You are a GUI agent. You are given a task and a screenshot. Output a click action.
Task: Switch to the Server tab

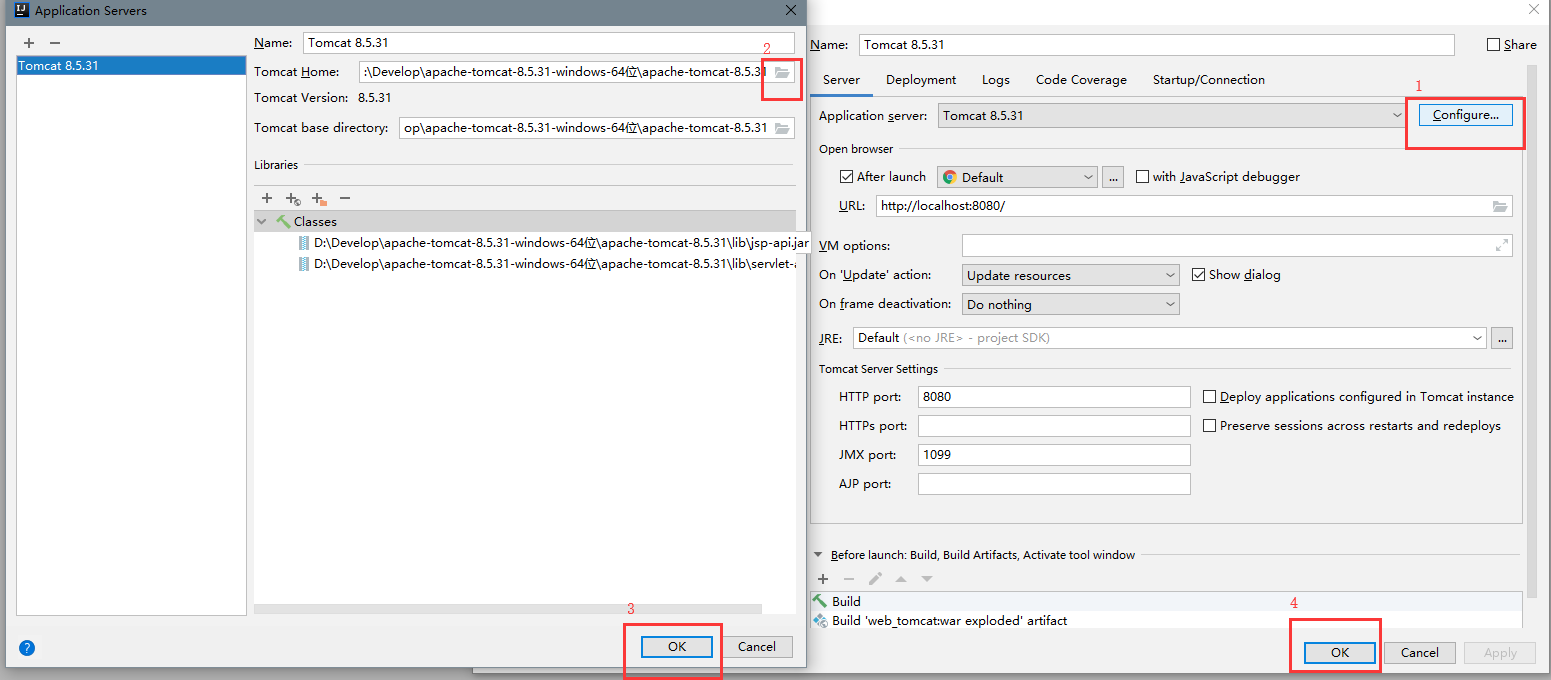coord(841,80)
